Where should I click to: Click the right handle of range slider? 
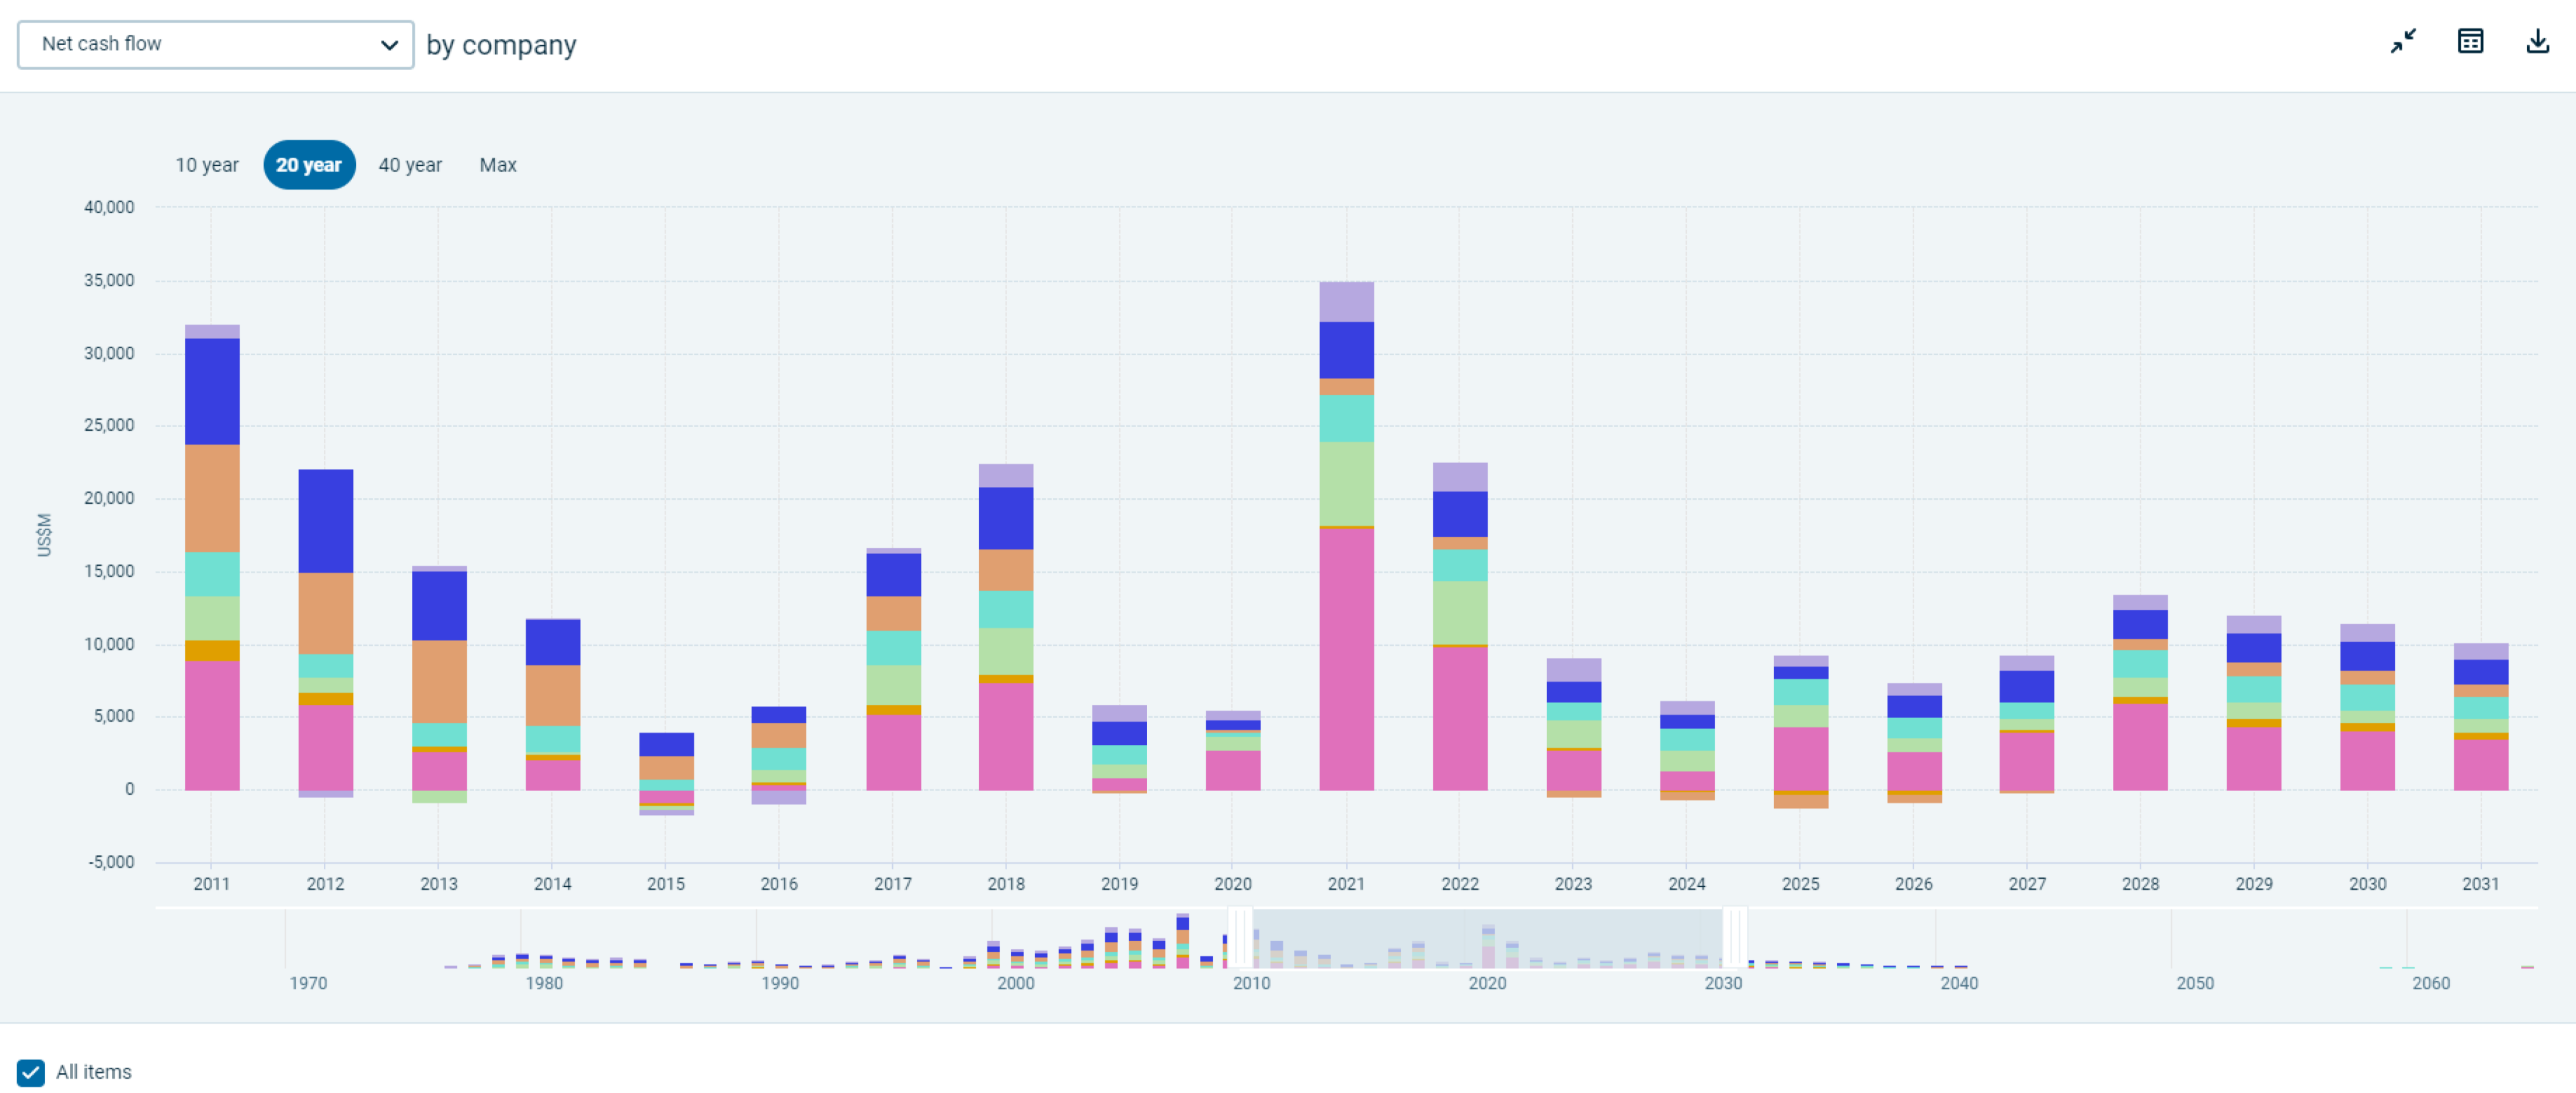pos(1735,937)
